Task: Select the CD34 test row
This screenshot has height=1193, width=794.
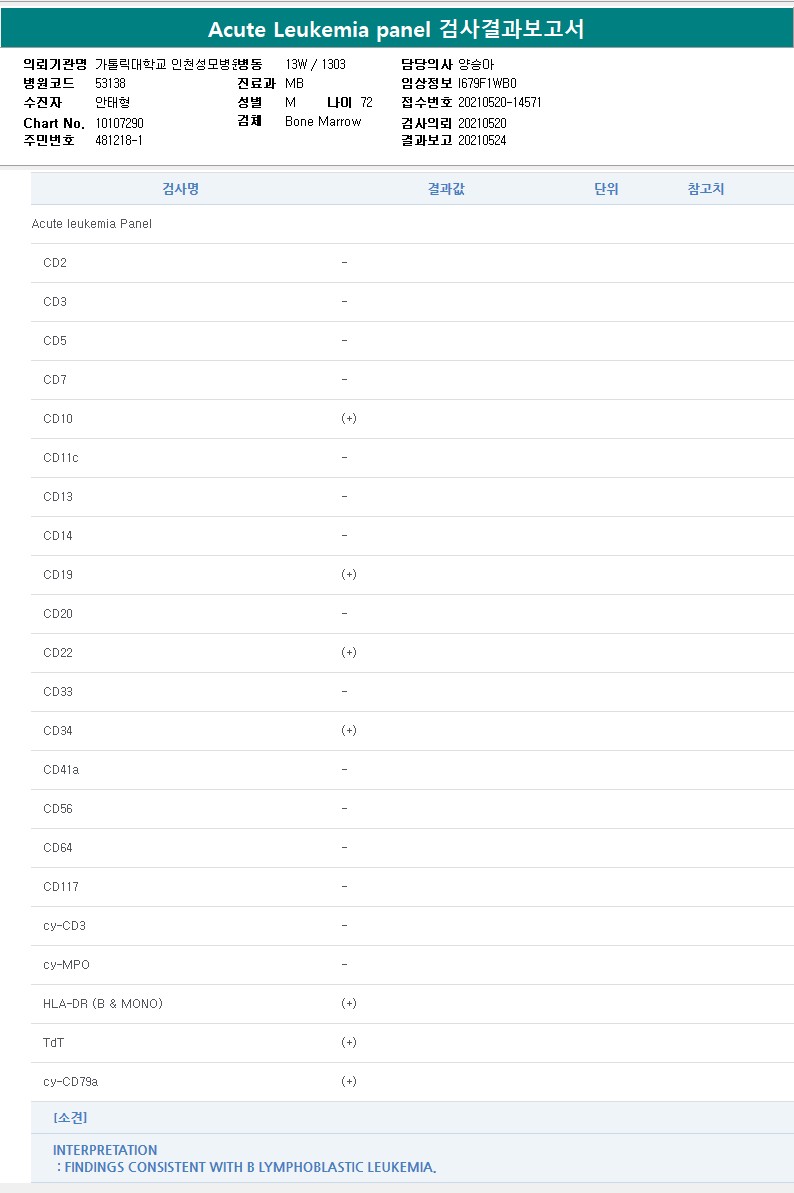Action: (x=58, y=731)
